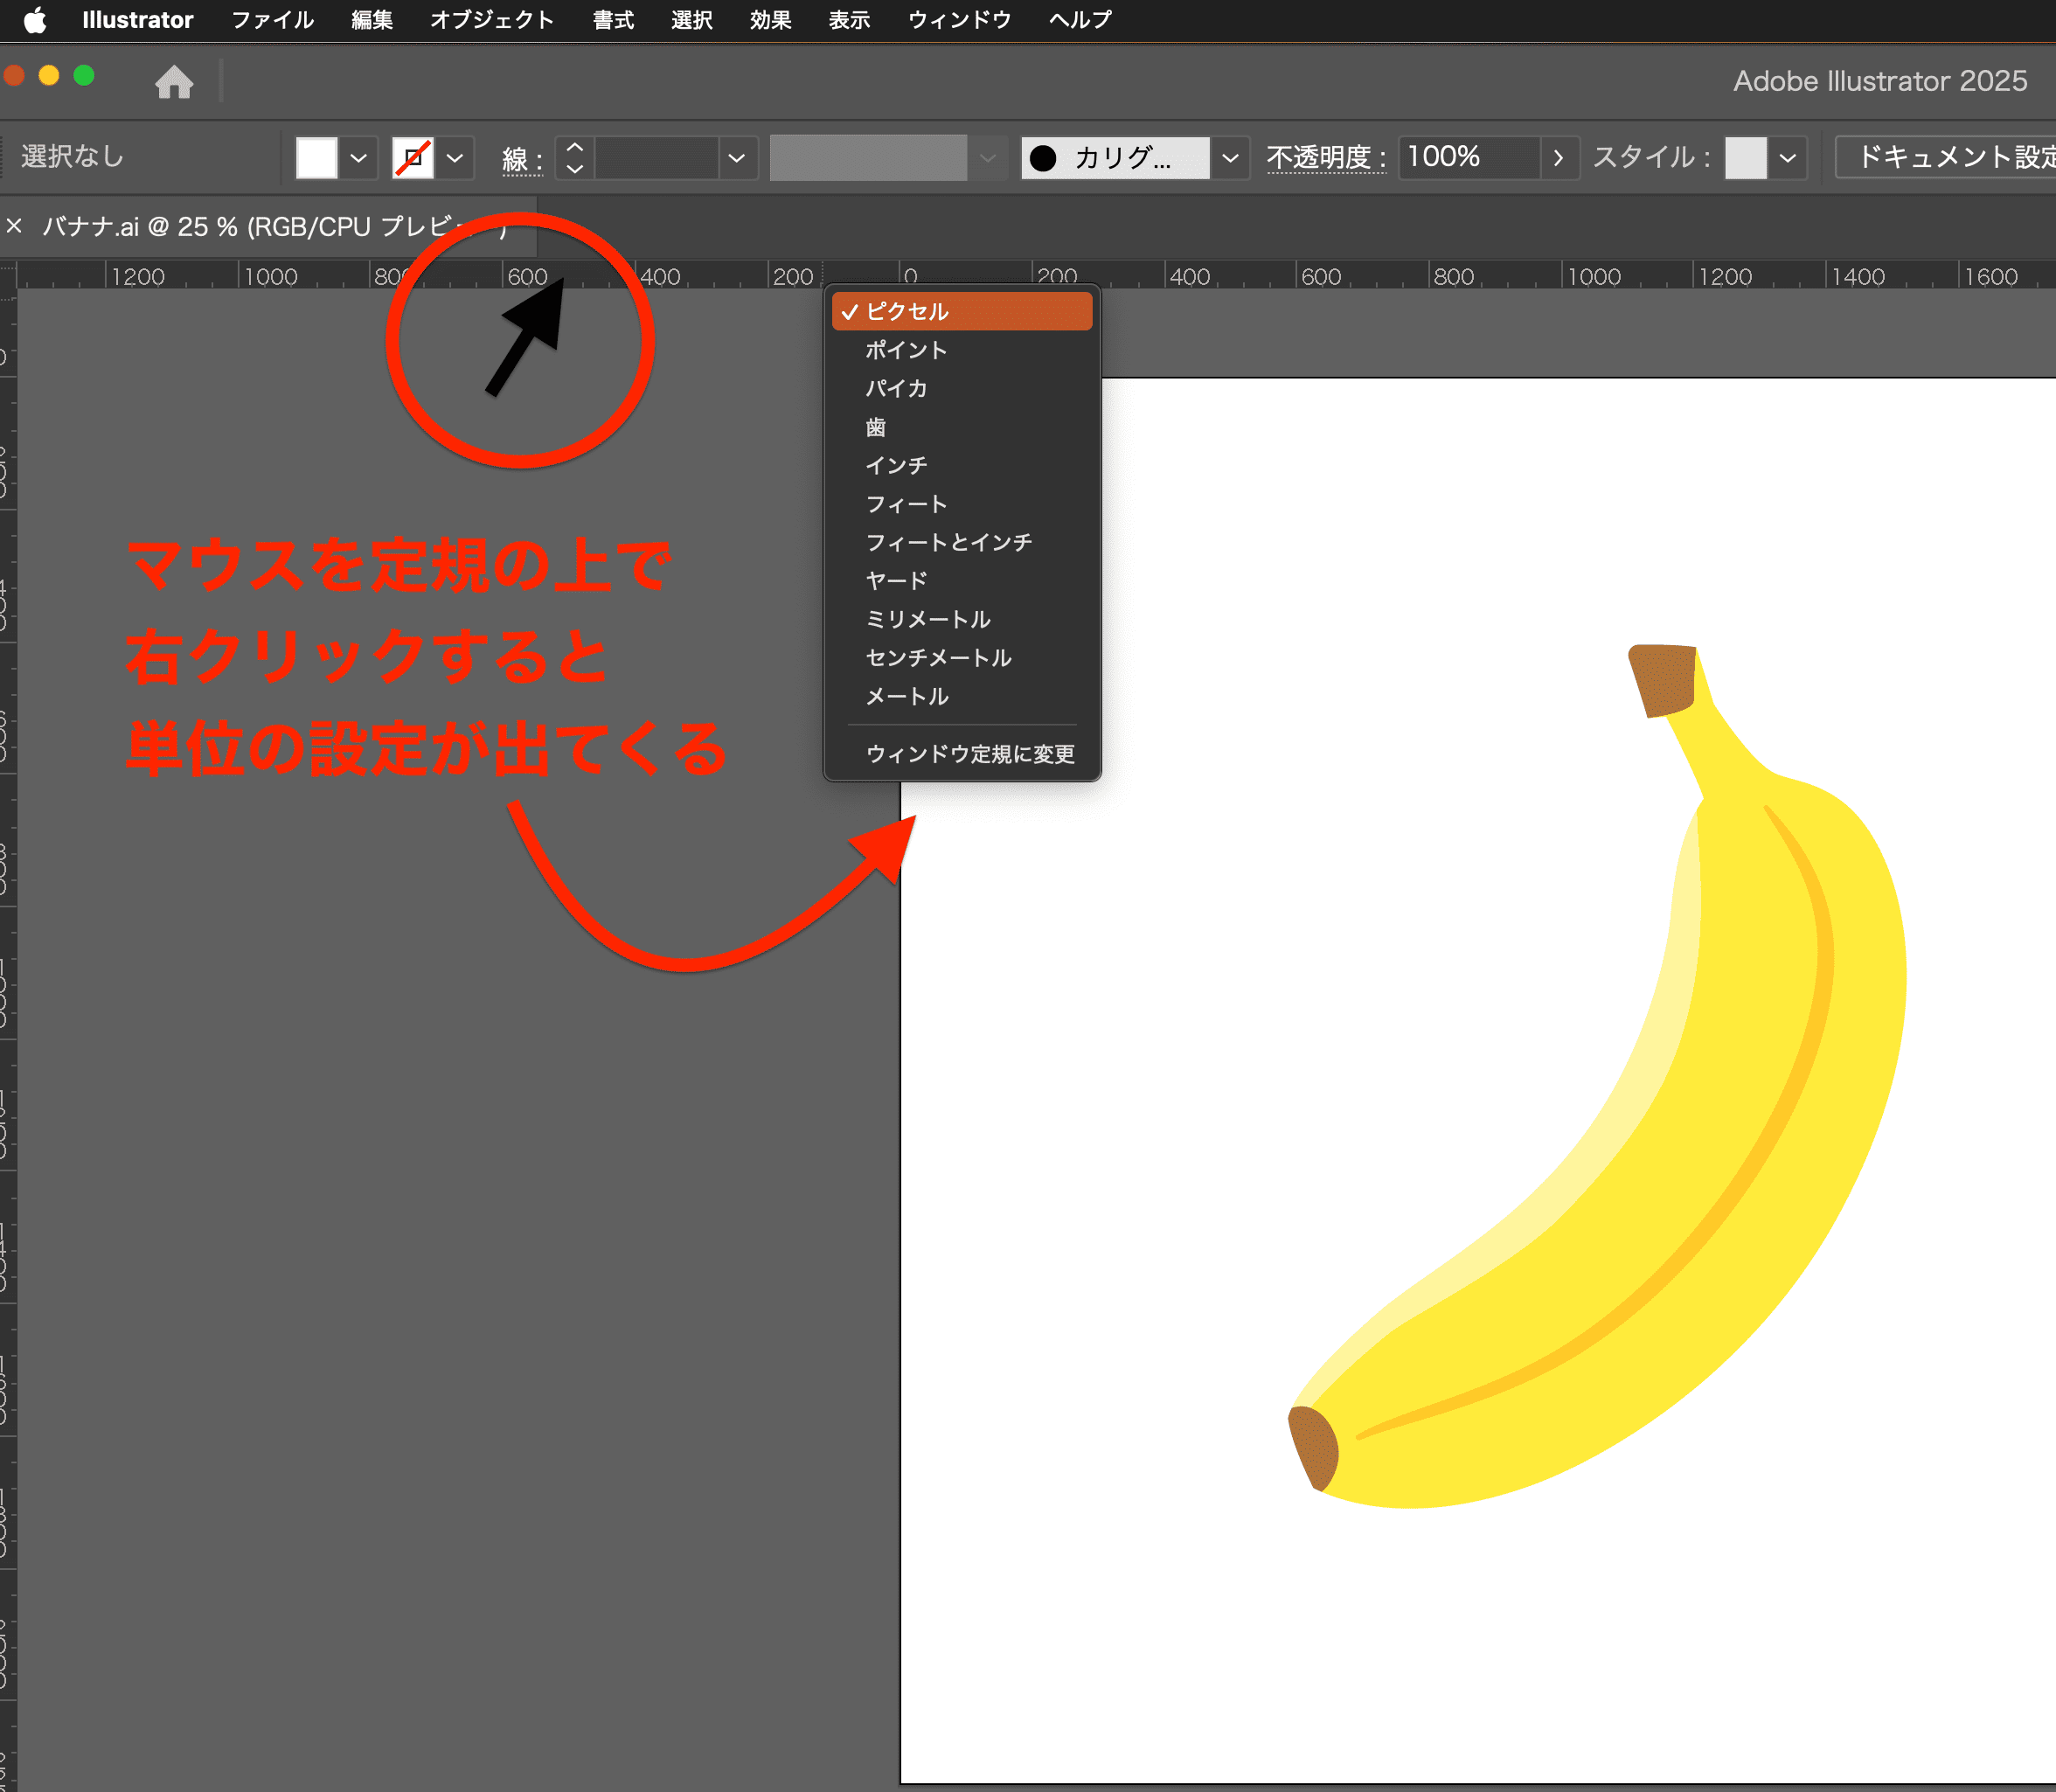This screenshot has height=1792, width=2056.
Task: Open the オブジェクト menu in menu bar
Action: pos(491,20)
